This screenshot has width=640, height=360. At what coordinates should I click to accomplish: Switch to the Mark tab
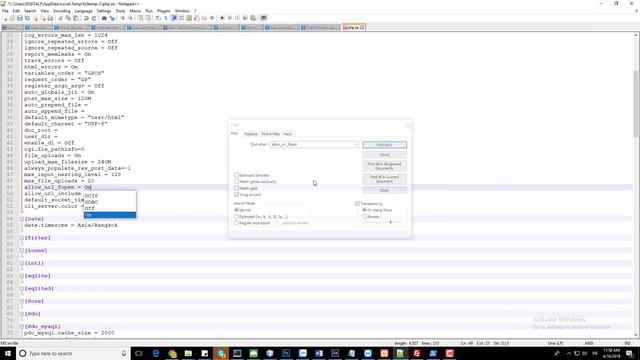(288, 134)
